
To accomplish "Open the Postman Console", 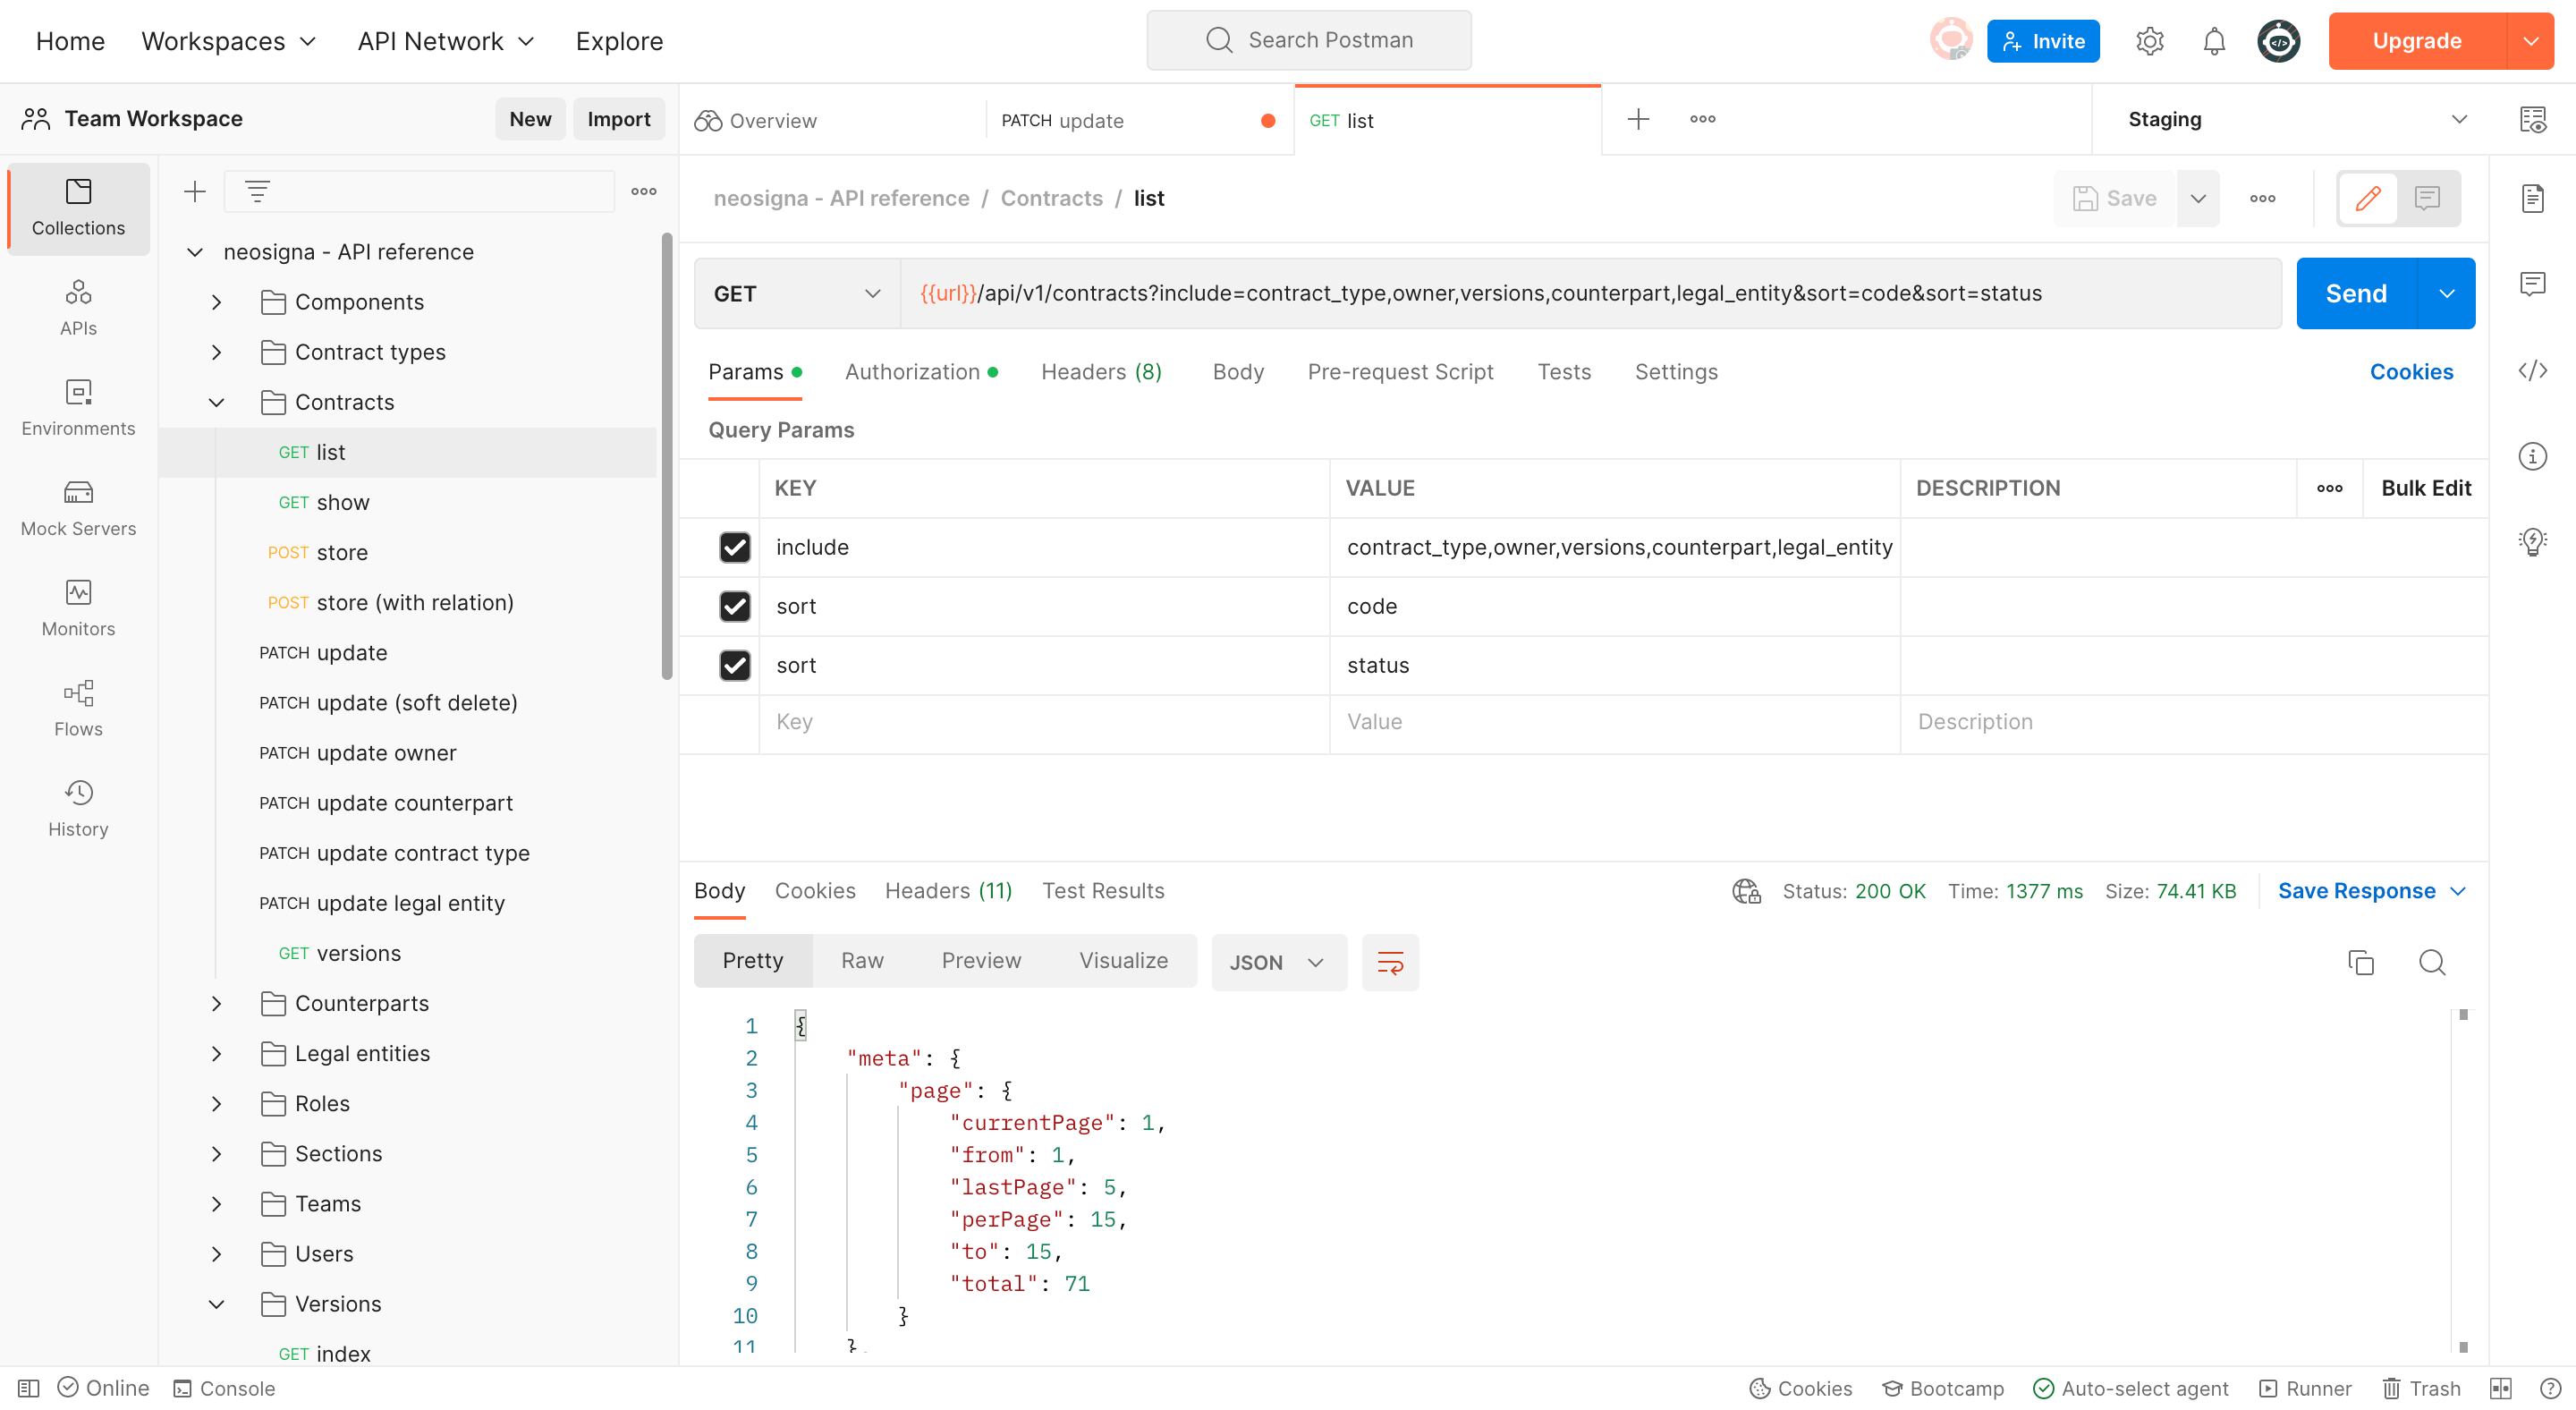I will tap(224, 1388).
